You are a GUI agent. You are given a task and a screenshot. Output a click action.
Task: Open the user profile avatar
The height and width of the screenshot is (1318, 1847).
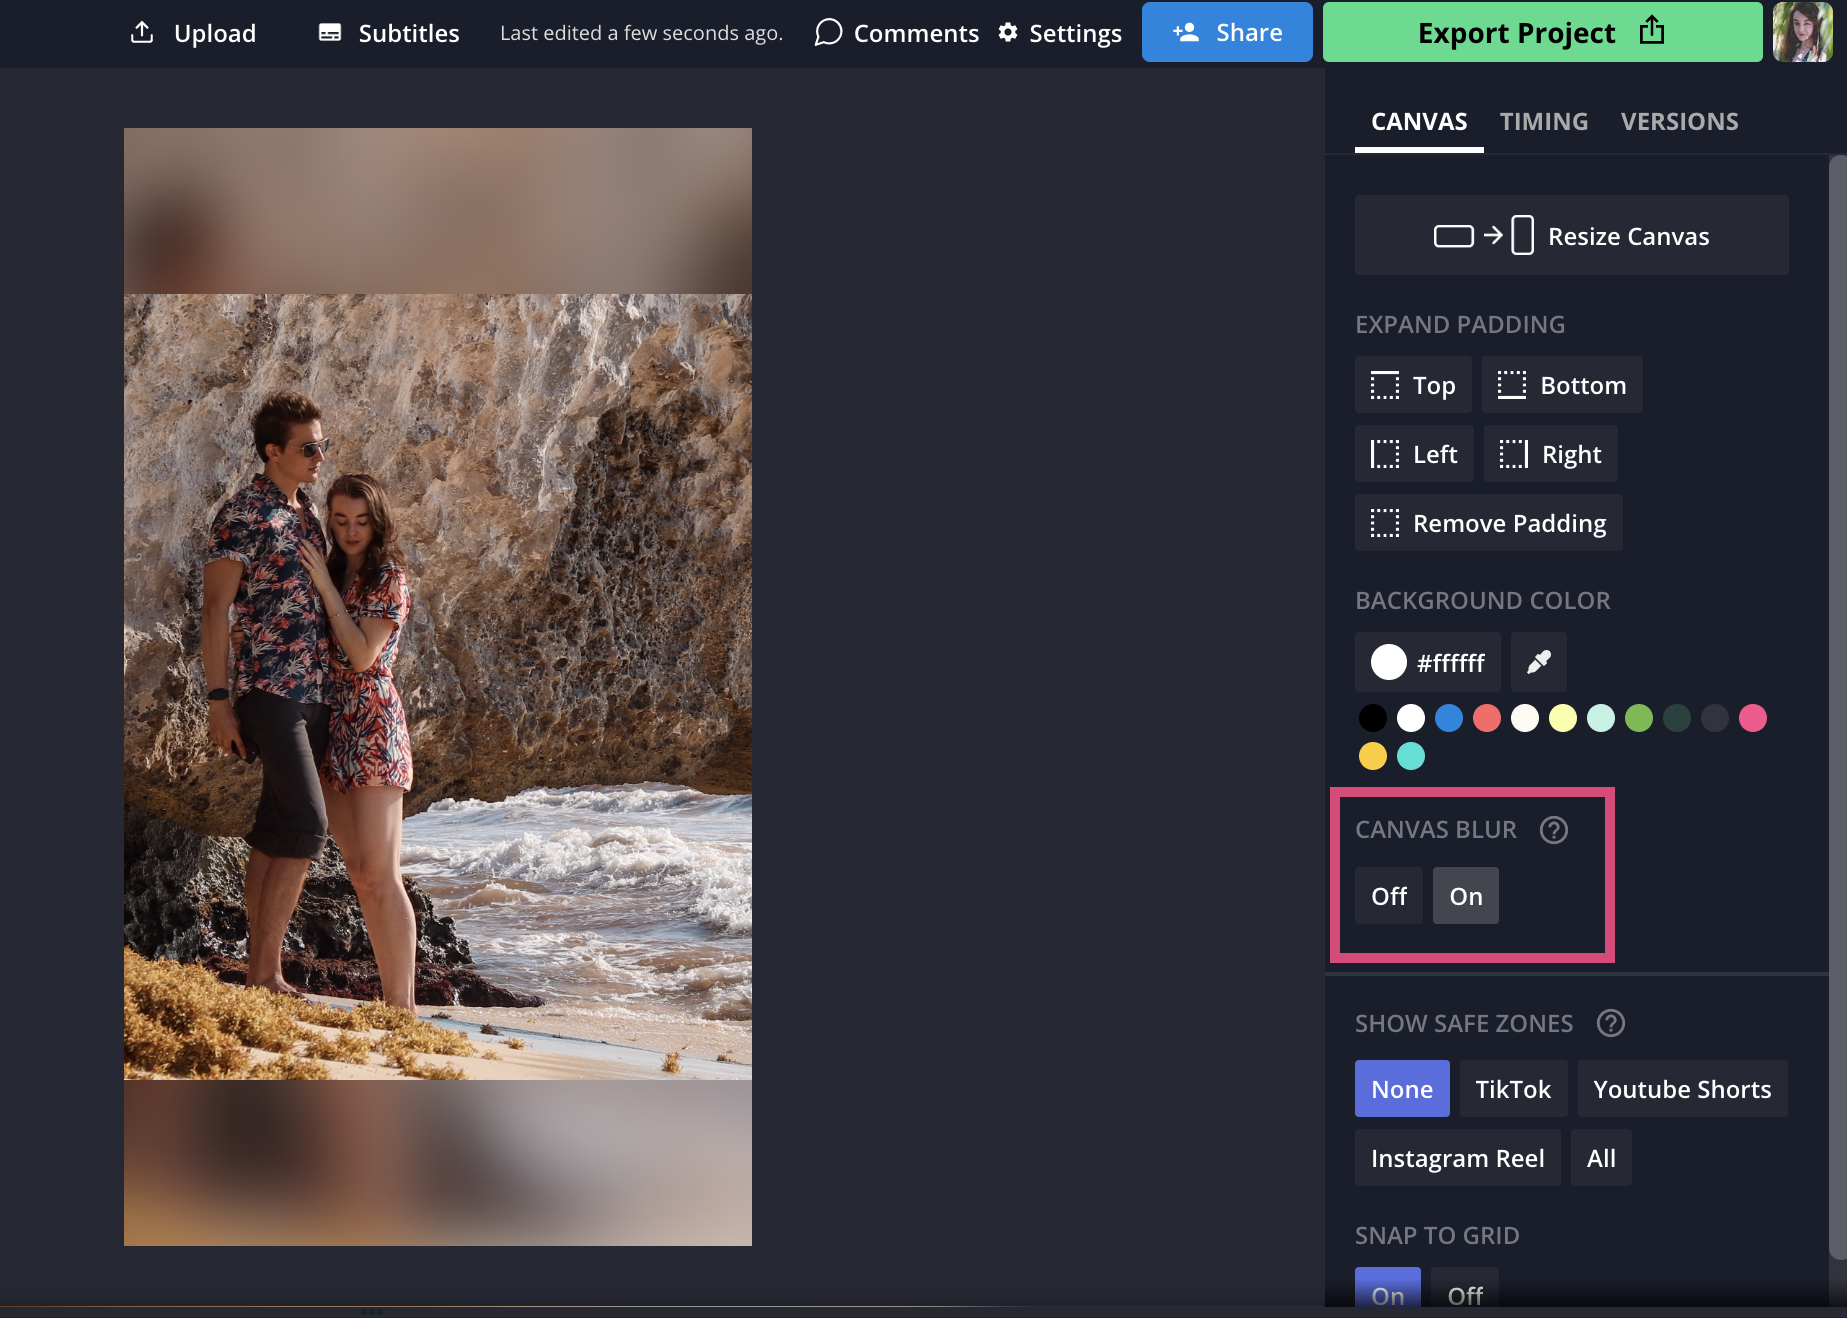click(x=1802, y=32)
